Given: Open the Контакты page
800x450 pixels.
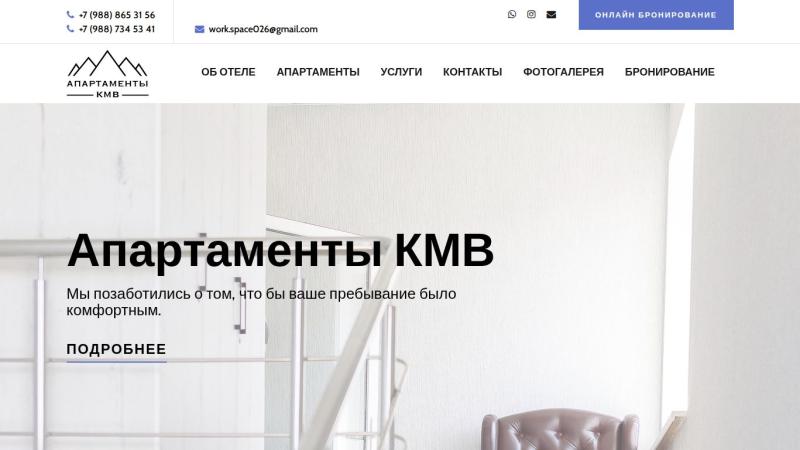Looking at the screenshot, I should 472,72.
